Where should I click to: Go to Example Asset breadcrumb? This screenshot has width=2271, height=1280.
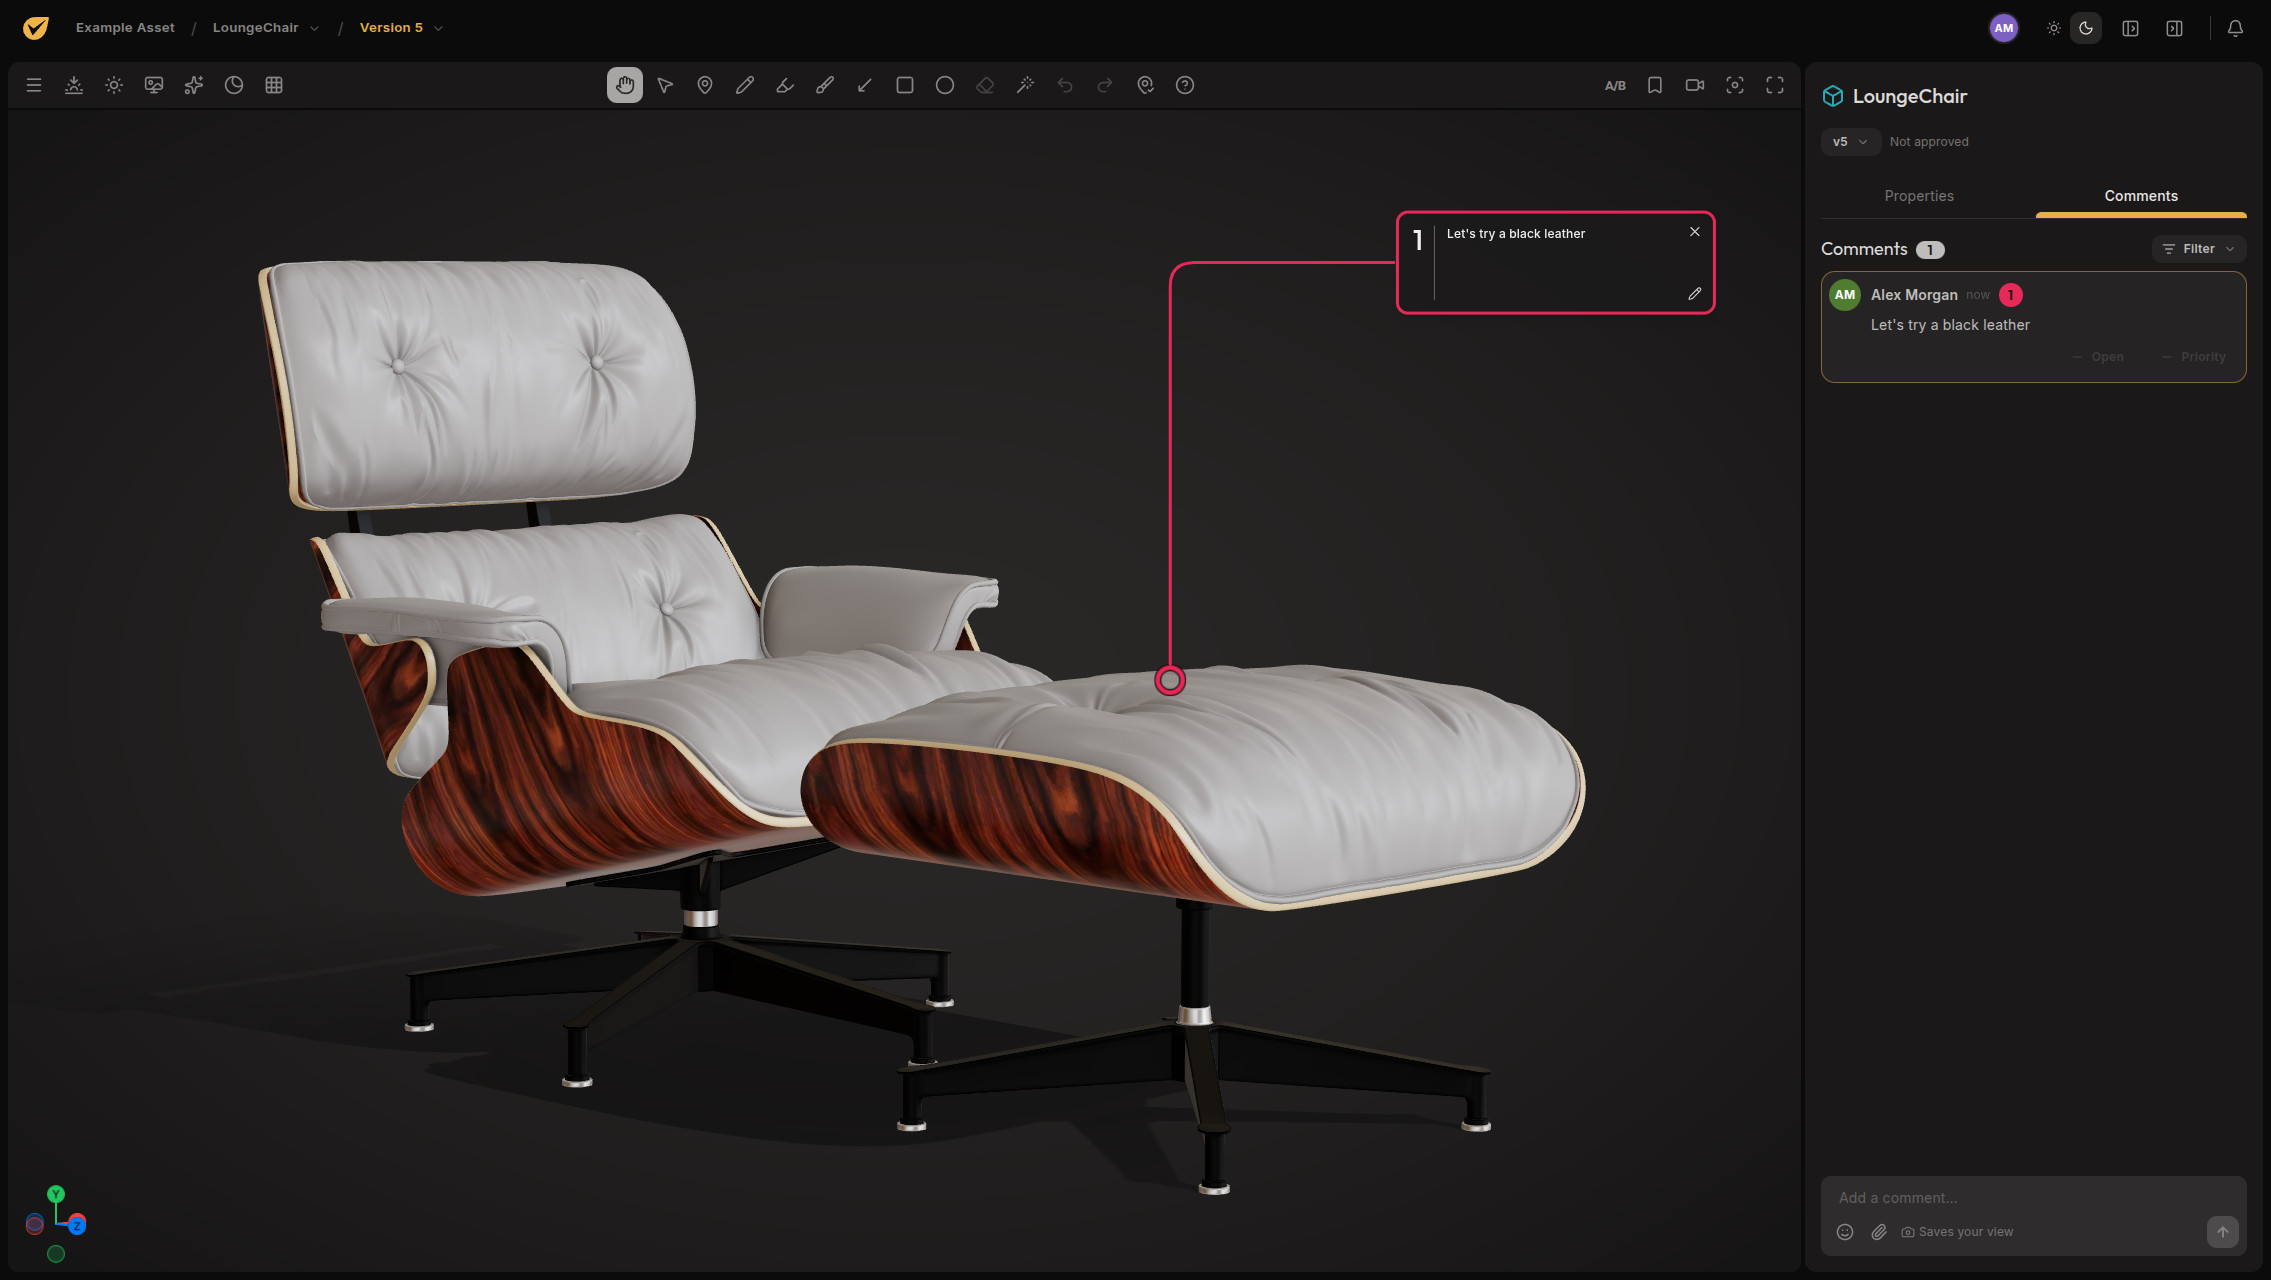tap(125, 28)
